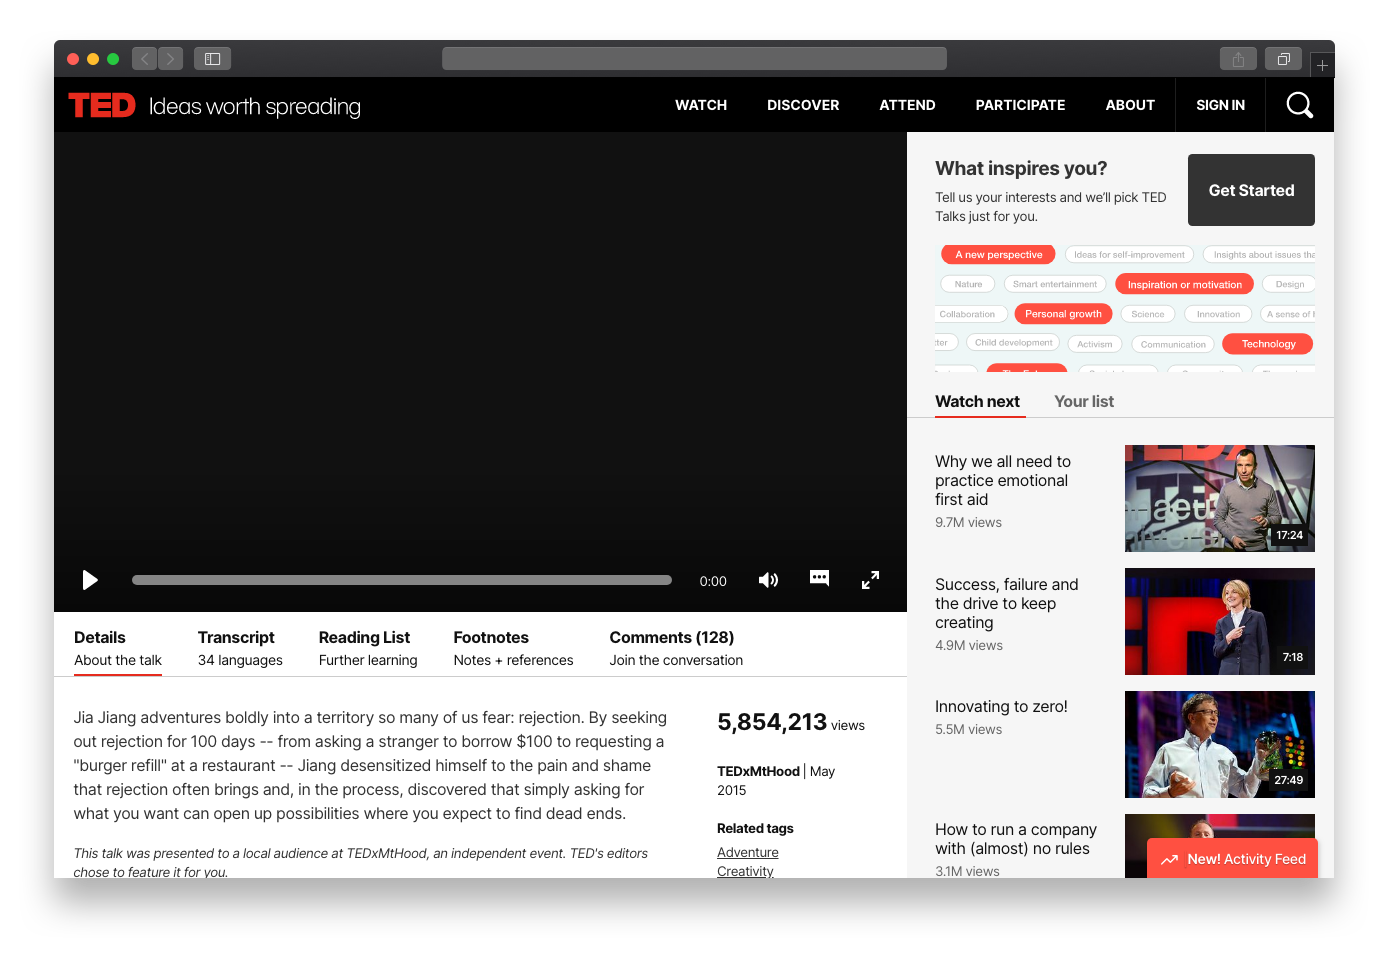The image size is (1388, 955).
Task: Open the subtitles speech-bubble icon
Action: pos(819,578)
